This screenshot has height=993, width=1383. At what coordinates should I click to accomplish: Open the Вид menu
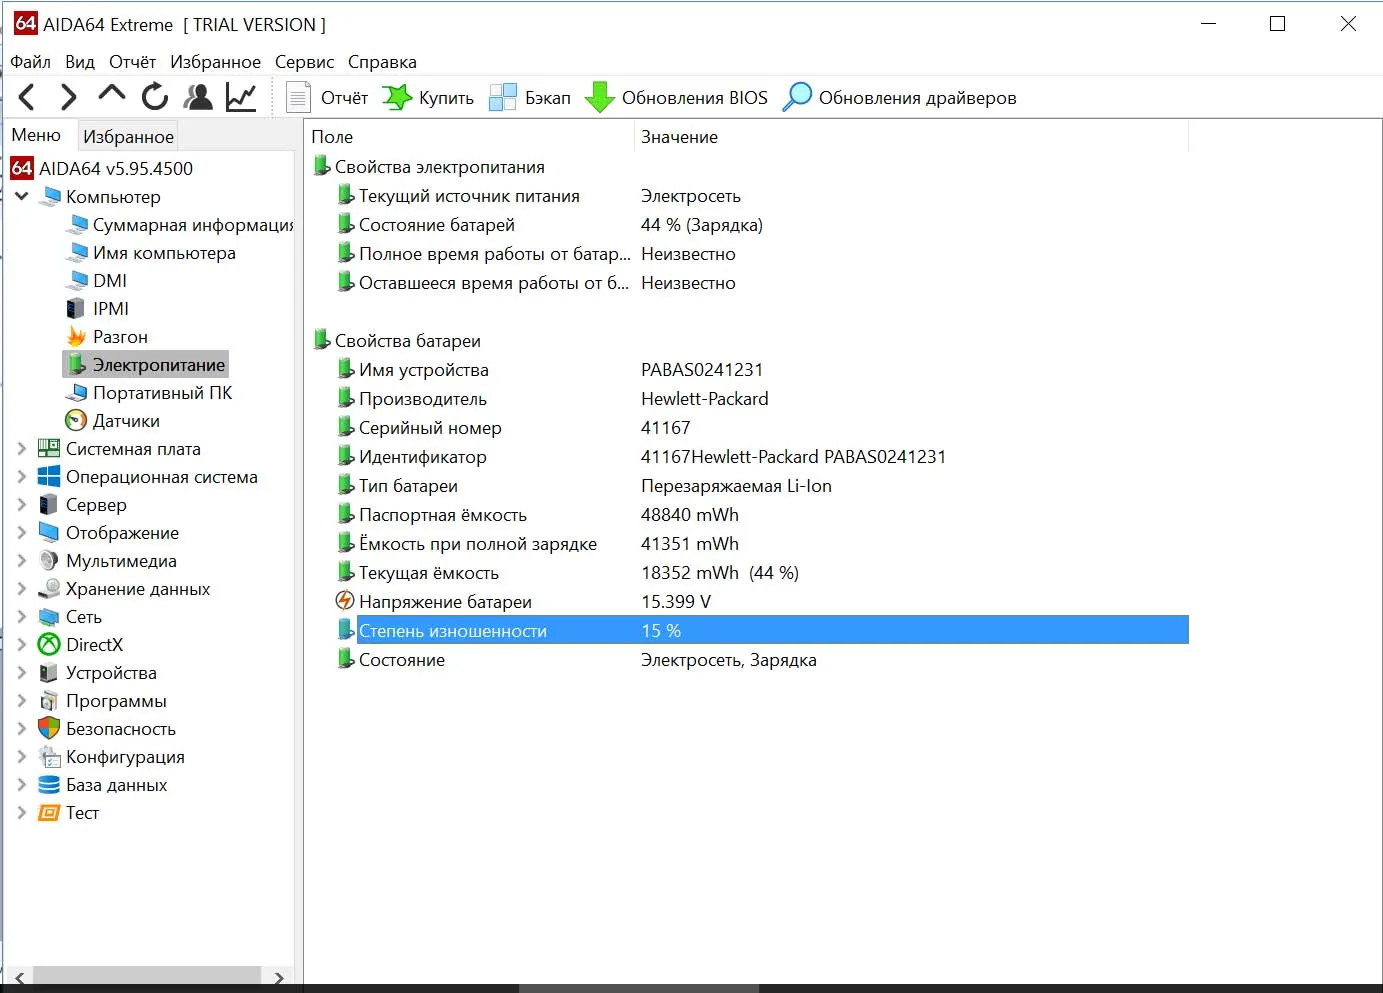[80, 62]
